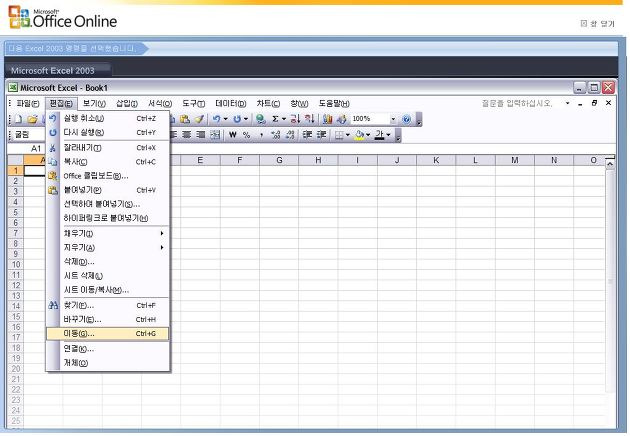This screenshot has width=630, height=436.
Task: Choose 잘라내기 (Ctrl+X) in Edit menu
Action: (108, 148)
